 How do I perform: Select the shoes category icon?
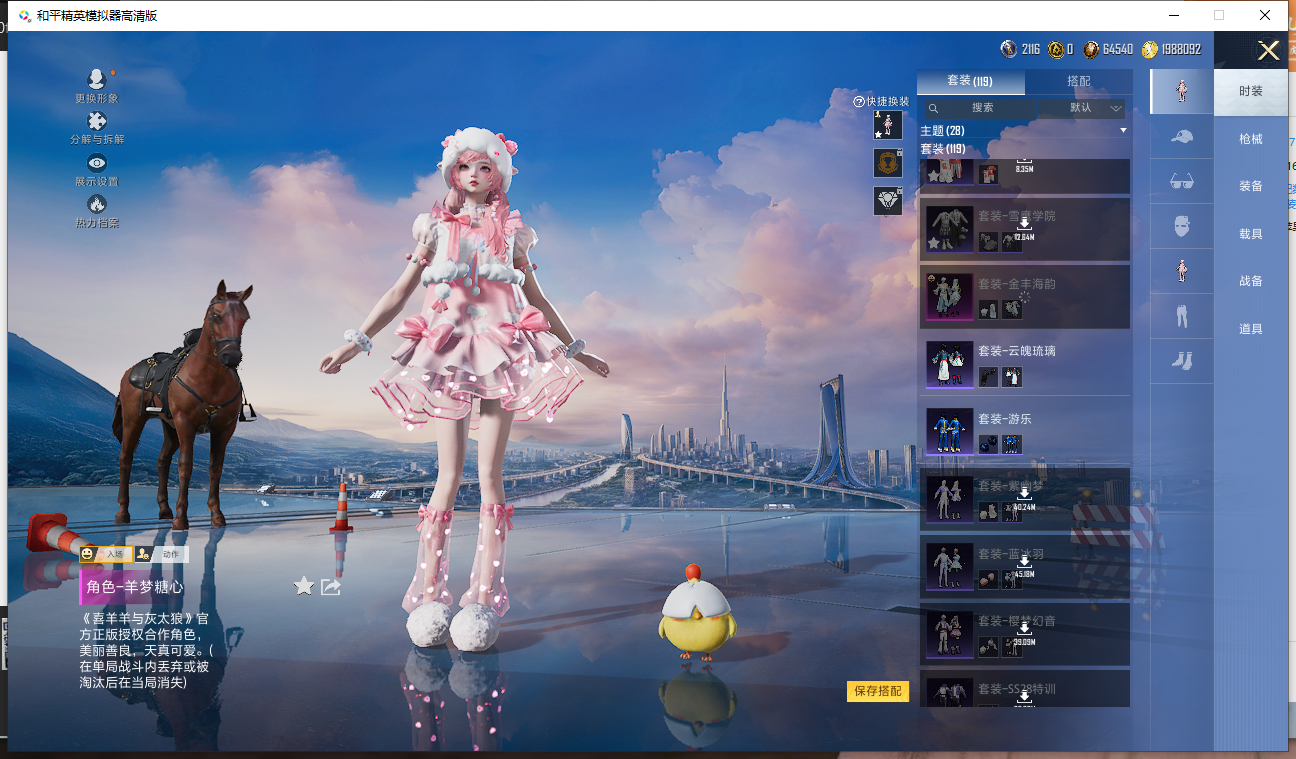(x=1181, y=362)
